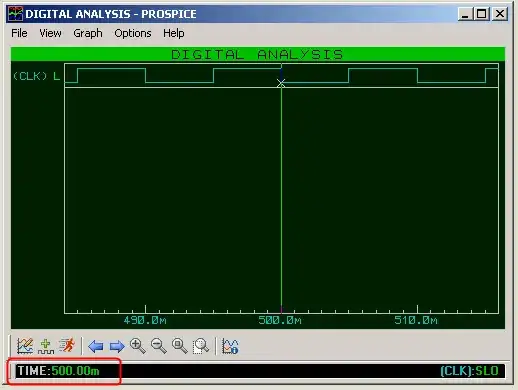Viewport: 518px width, 390px height.
Task: Open the View menu
Action: tap(50, 33)
